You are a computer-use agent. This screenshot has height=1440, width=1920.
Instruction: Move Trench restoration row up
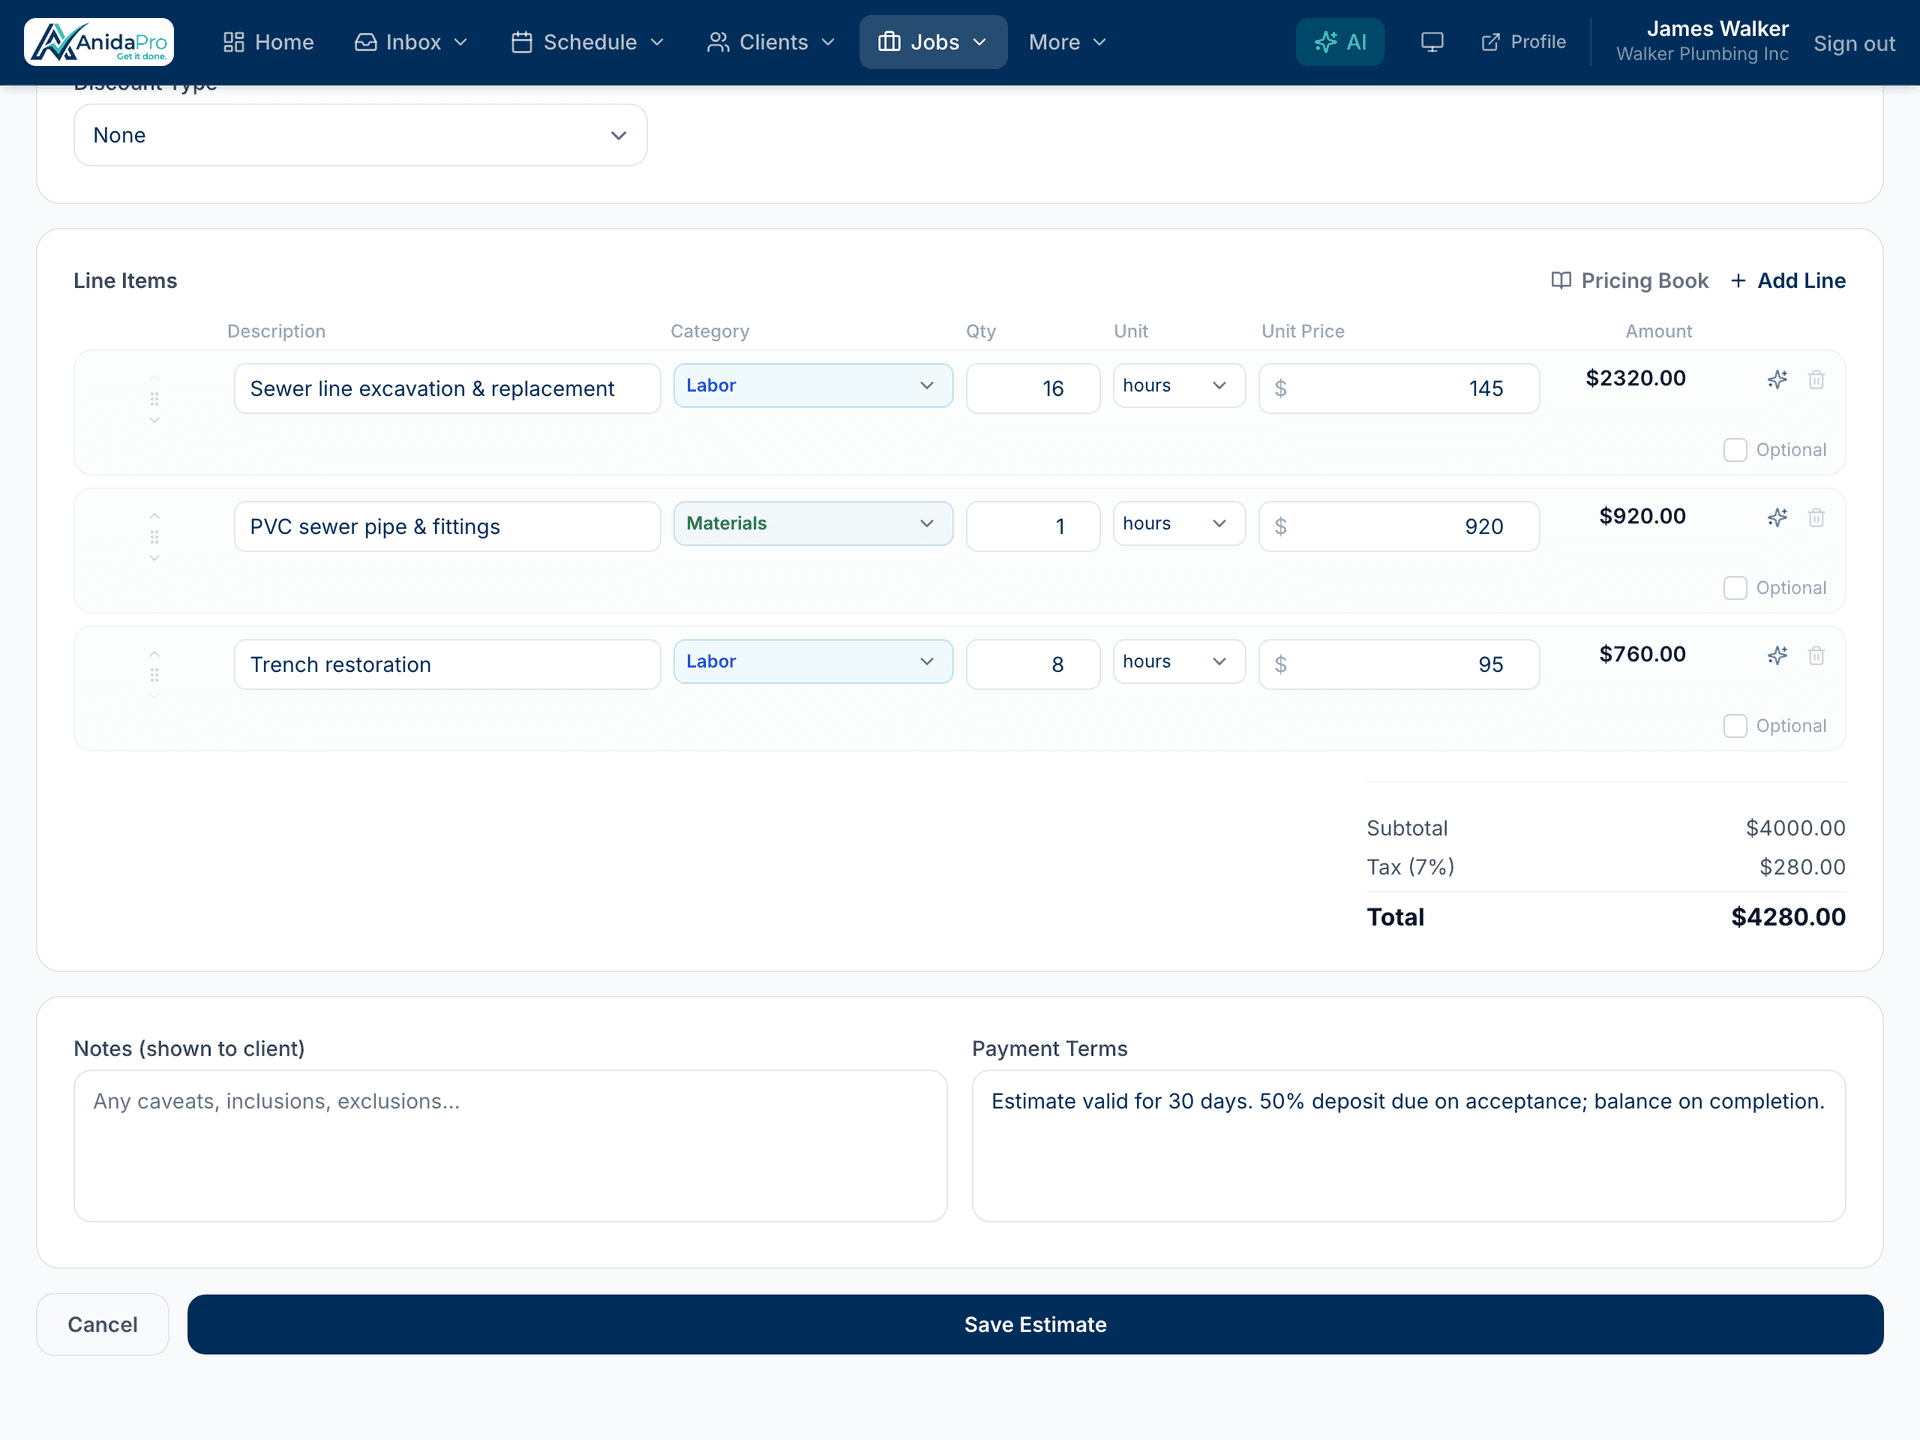coord(154,654)
